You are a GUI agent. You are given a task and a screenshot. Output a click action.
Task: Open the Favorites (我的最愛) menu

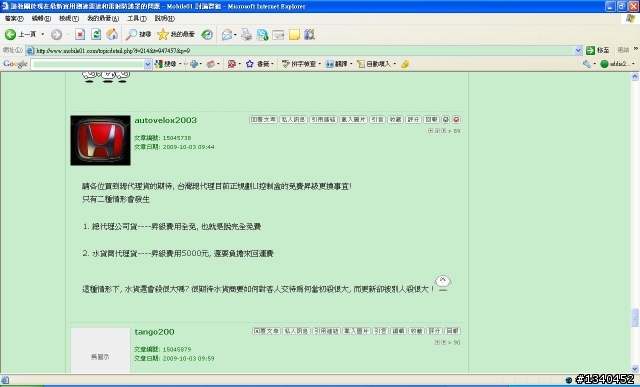click(x=103, y=18)
